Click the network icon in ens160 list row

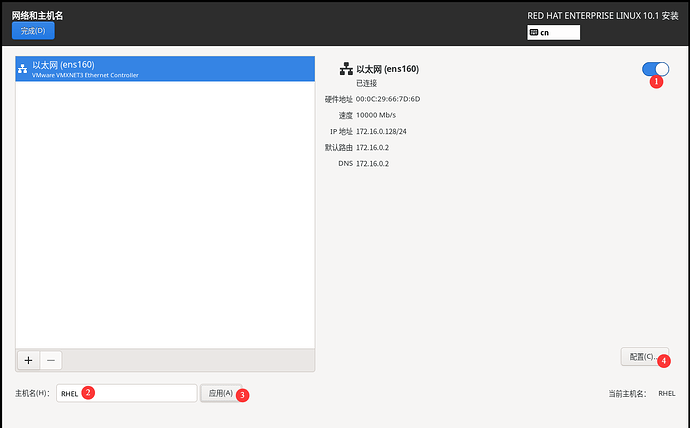click(x=22, y=69)
